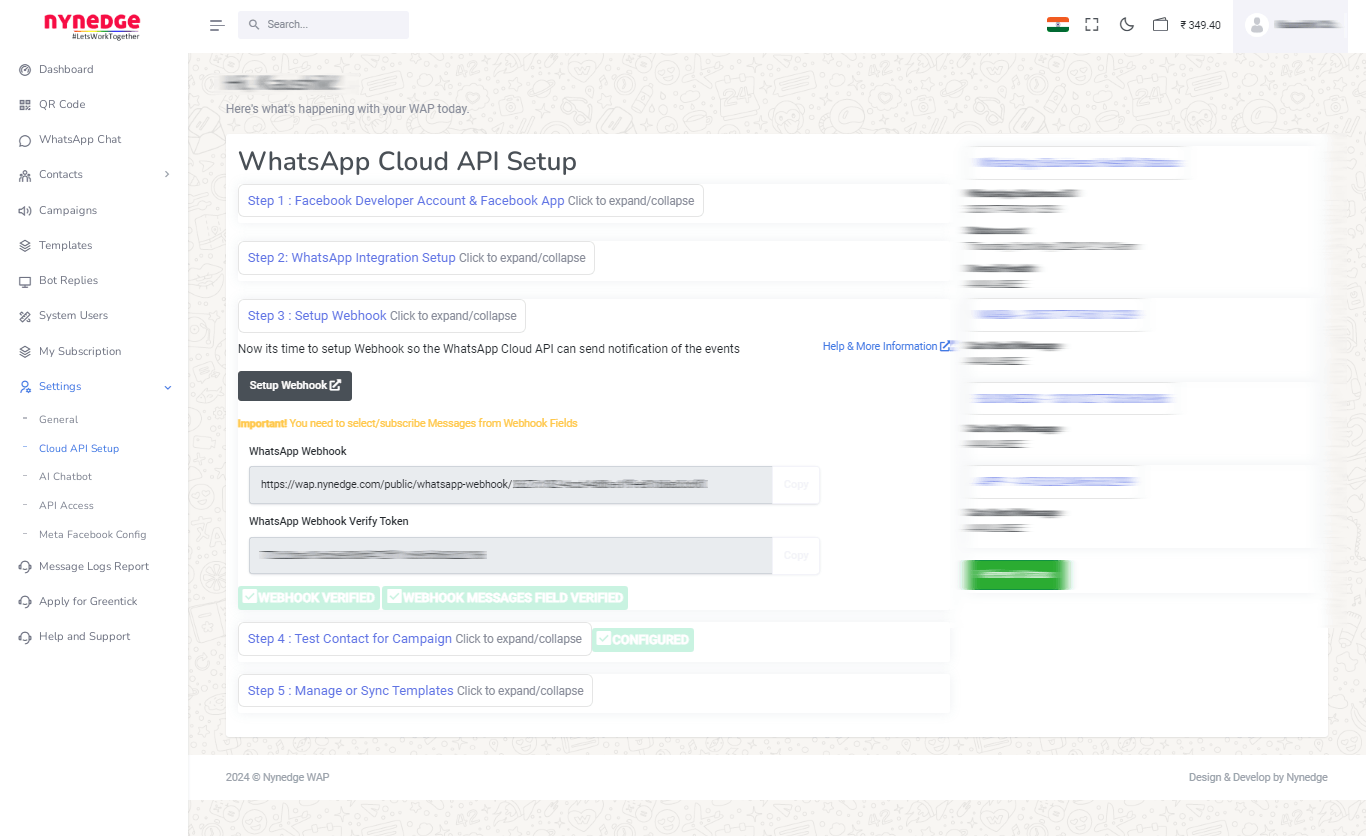Image resolution: width=1366 pixels, height=836 pixels.
Task: Click the Templates layers icon
Action: pyautogui.click(x=25, y=246)
